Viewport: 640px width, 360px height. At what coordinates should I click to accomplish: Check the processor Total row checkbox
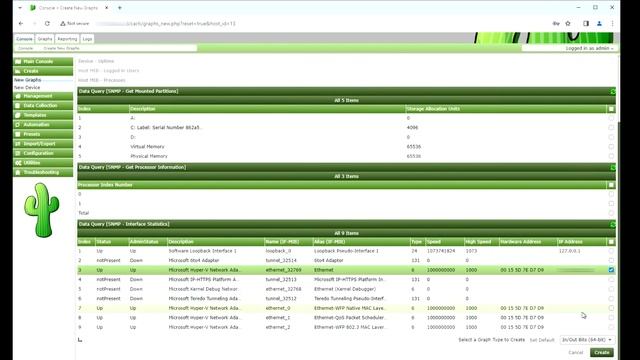point(611,213)
